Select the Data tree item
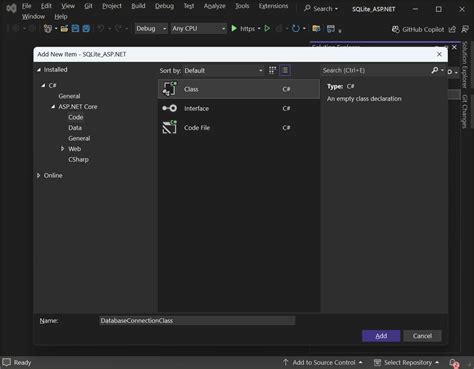 [75, 128]
